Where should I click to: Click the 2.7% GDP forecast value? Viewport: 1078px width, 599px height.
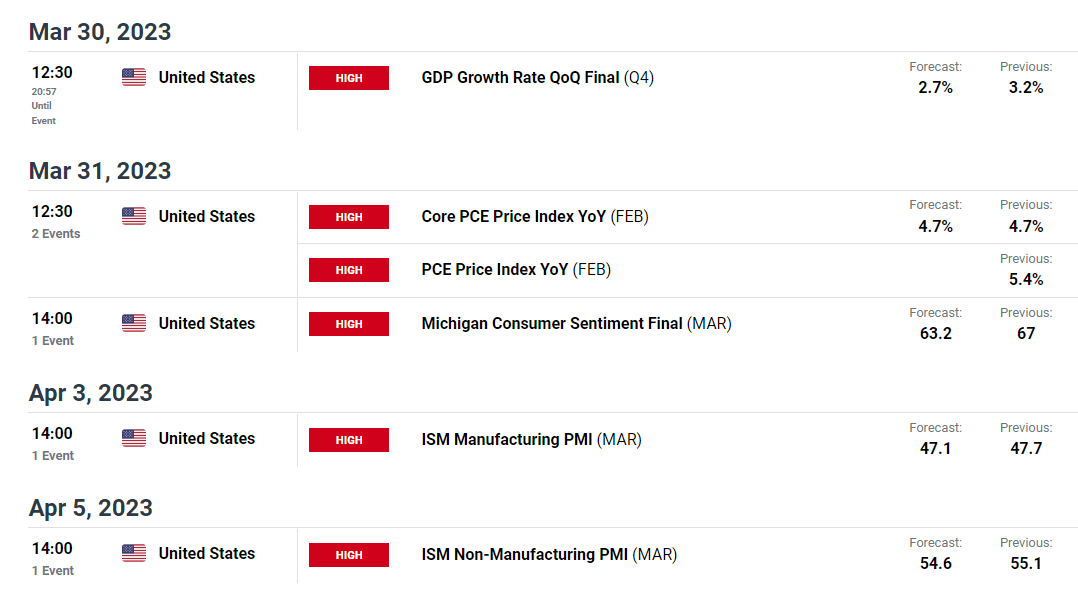[935, 87]
